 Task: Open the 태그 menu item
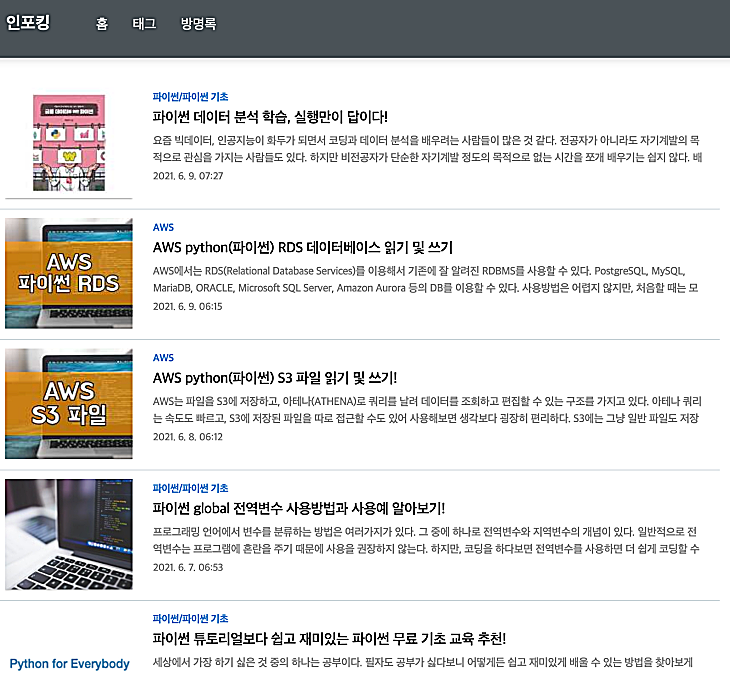144,23
